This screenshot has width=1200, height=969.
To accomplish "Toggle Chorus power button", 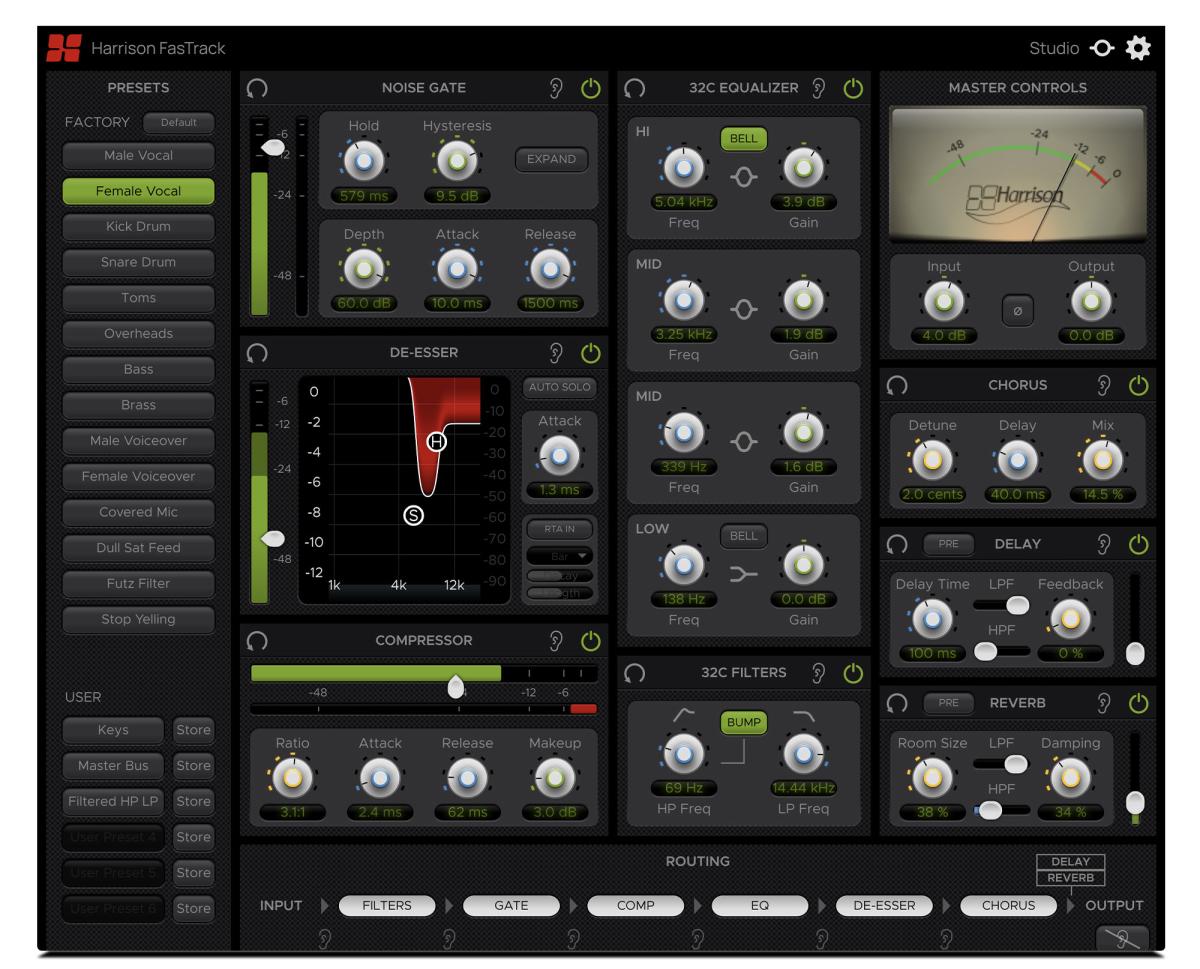I will coord(1139,385).
